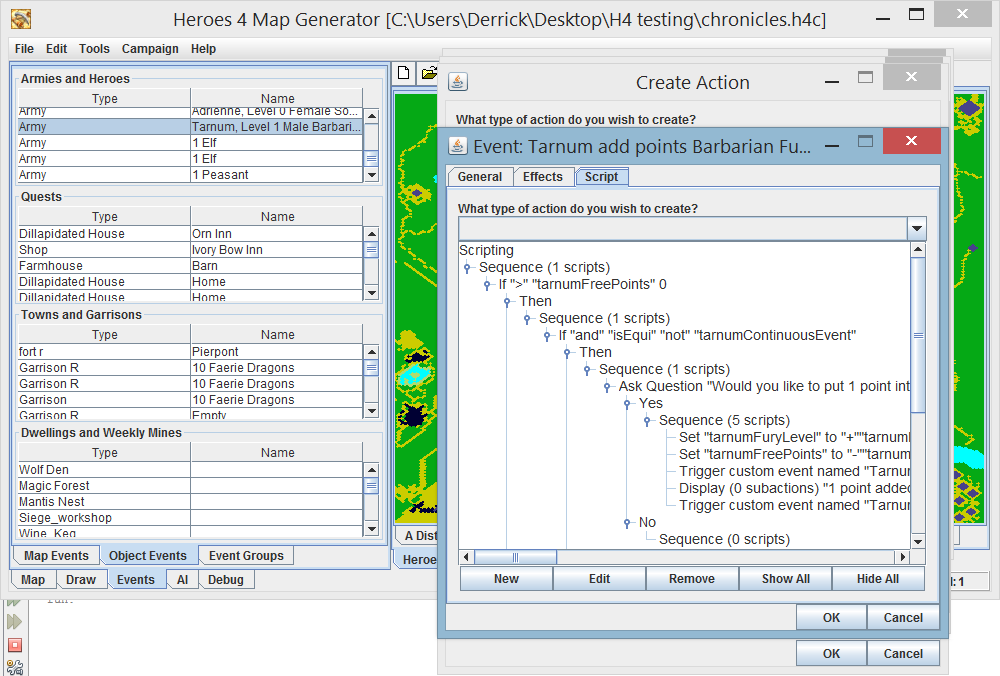
Task: Click the script tree vertical scrollbar thumb
Action: coord(918,335)
